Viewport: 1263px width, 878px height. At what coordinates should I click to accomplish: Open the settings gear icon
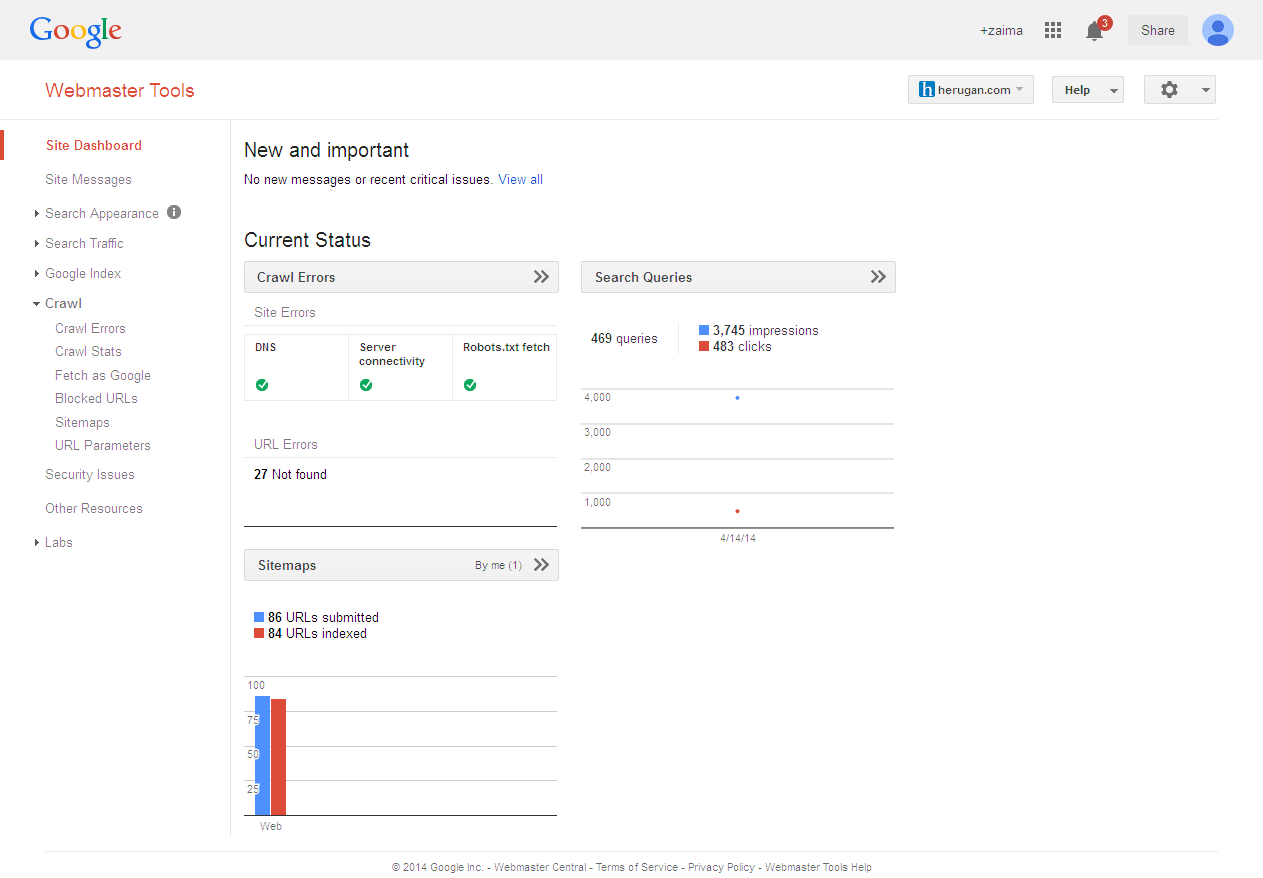click(x=1169, y=90)
